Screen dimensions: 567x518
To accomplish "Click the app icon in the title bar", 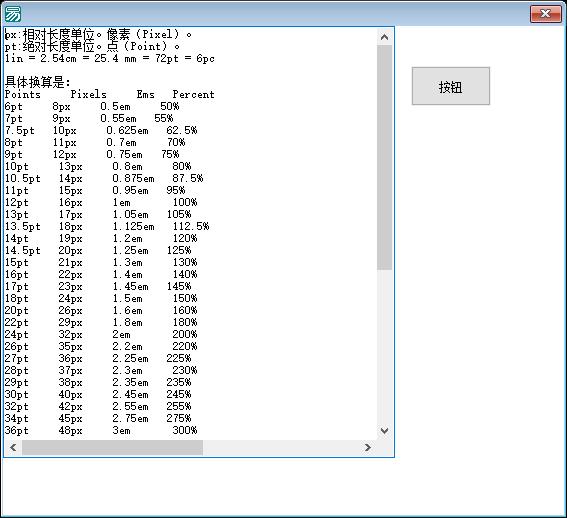I will point(13,14).
